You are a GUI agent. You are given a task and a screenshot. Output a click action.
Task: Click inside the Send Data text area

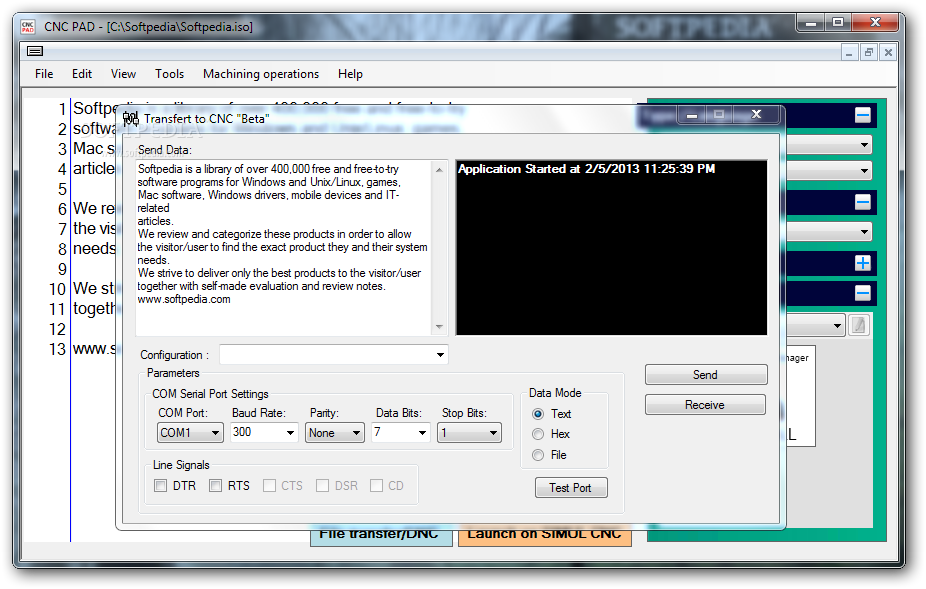tap(284, 247)
